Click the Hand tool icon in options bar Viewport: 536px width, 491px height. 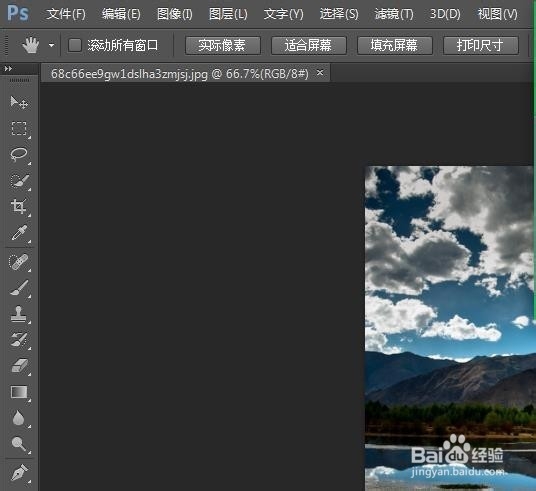tap(30, 45)
